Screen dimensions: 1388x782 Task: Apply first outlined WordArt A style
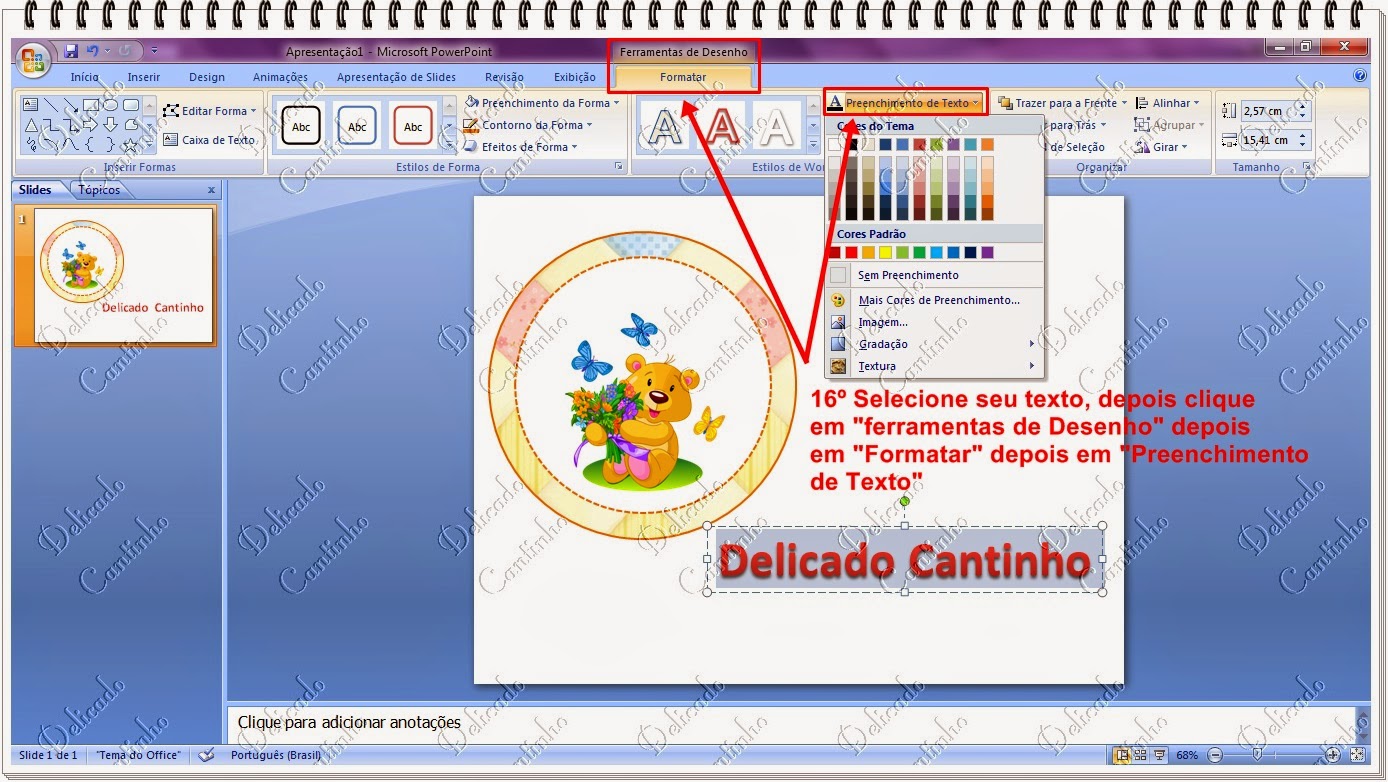667,127
